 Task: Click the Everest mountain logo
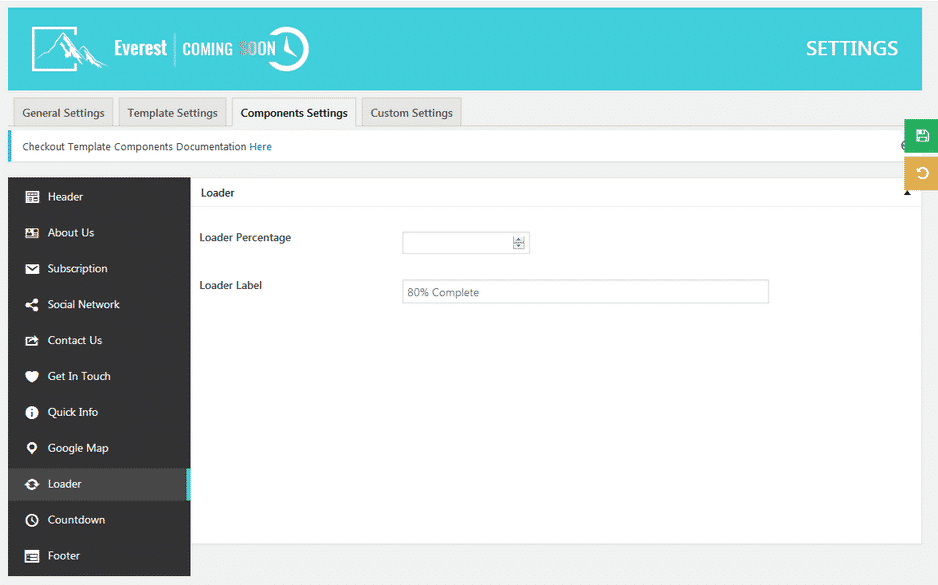pos(69,49)
